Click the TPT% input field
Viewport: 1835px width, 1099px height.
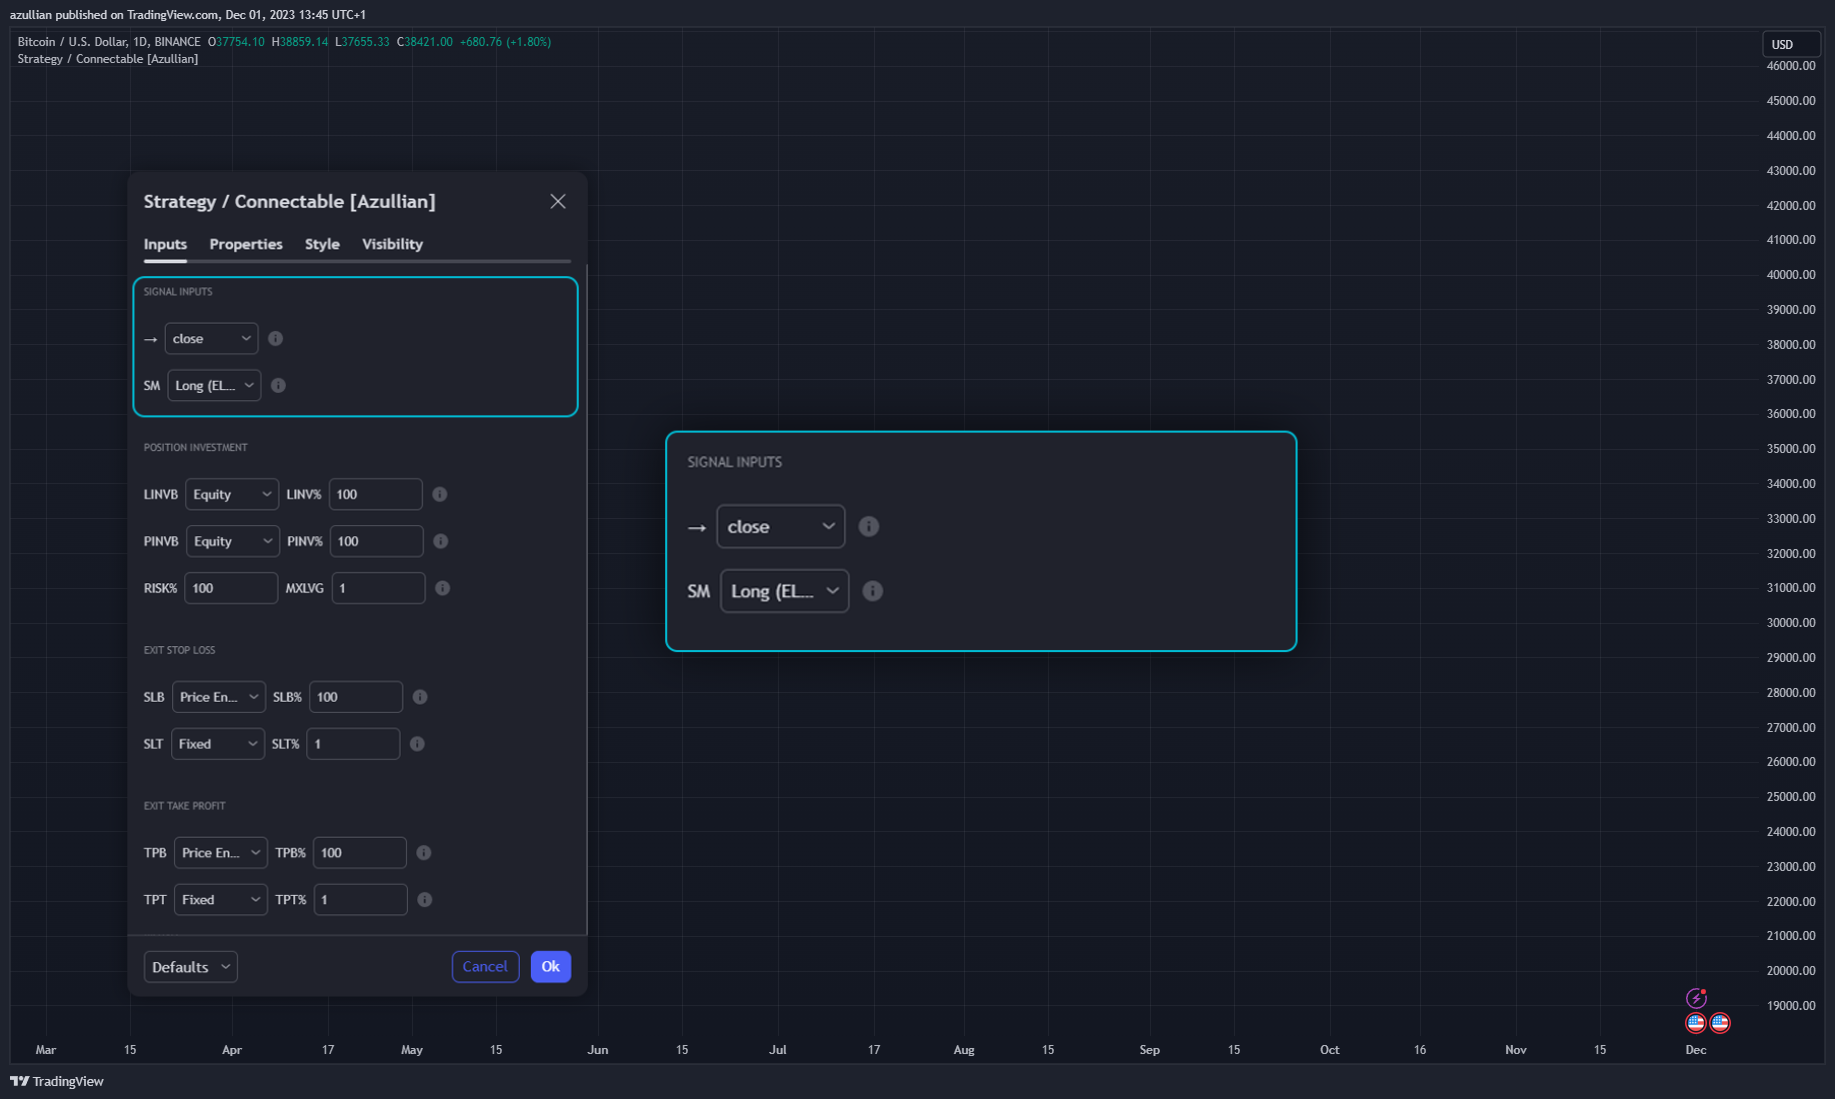[x=361, y=900]
